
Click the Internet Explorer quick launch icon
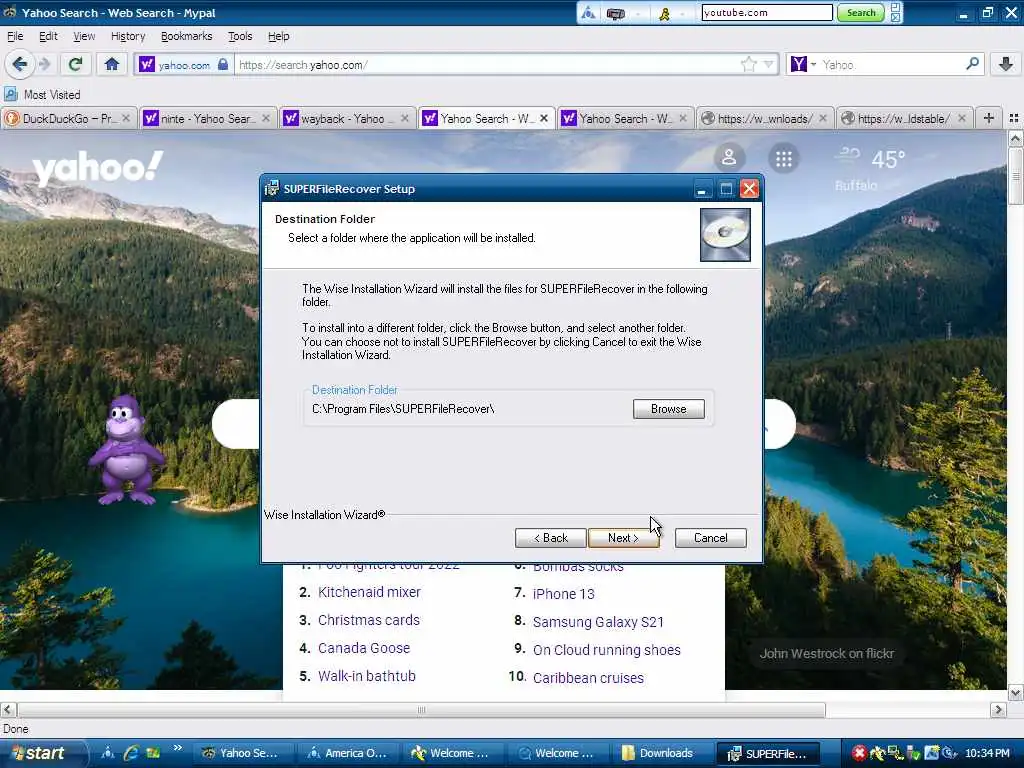pos(131,753)
